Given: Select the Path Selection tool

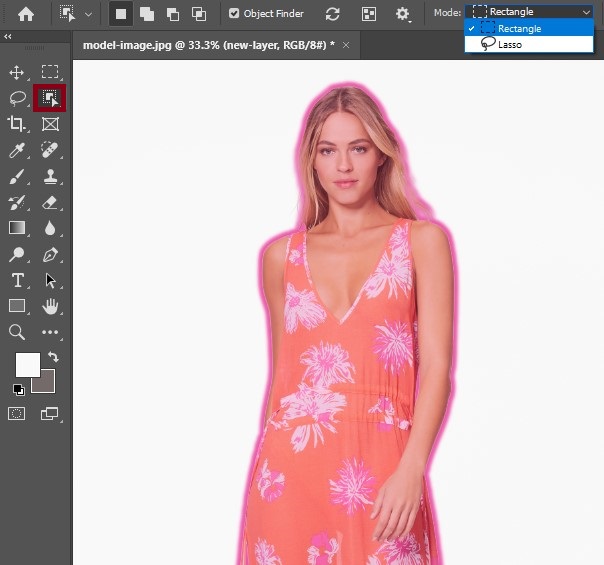Looking at the screenshot, I should 50,280.
